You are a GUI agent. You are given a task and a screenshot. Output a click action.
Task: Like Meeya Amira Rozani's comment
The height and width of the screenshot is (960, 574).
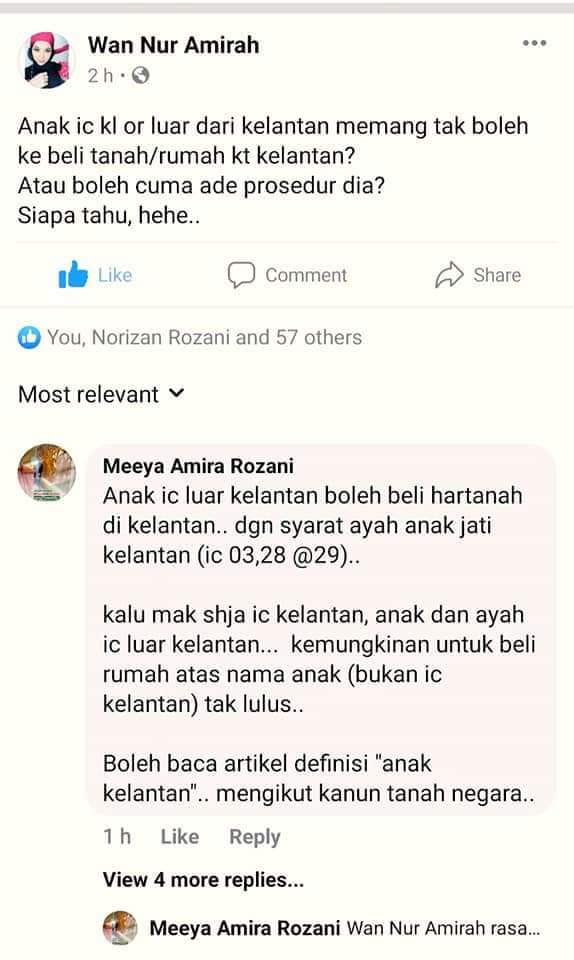(179, 836)
